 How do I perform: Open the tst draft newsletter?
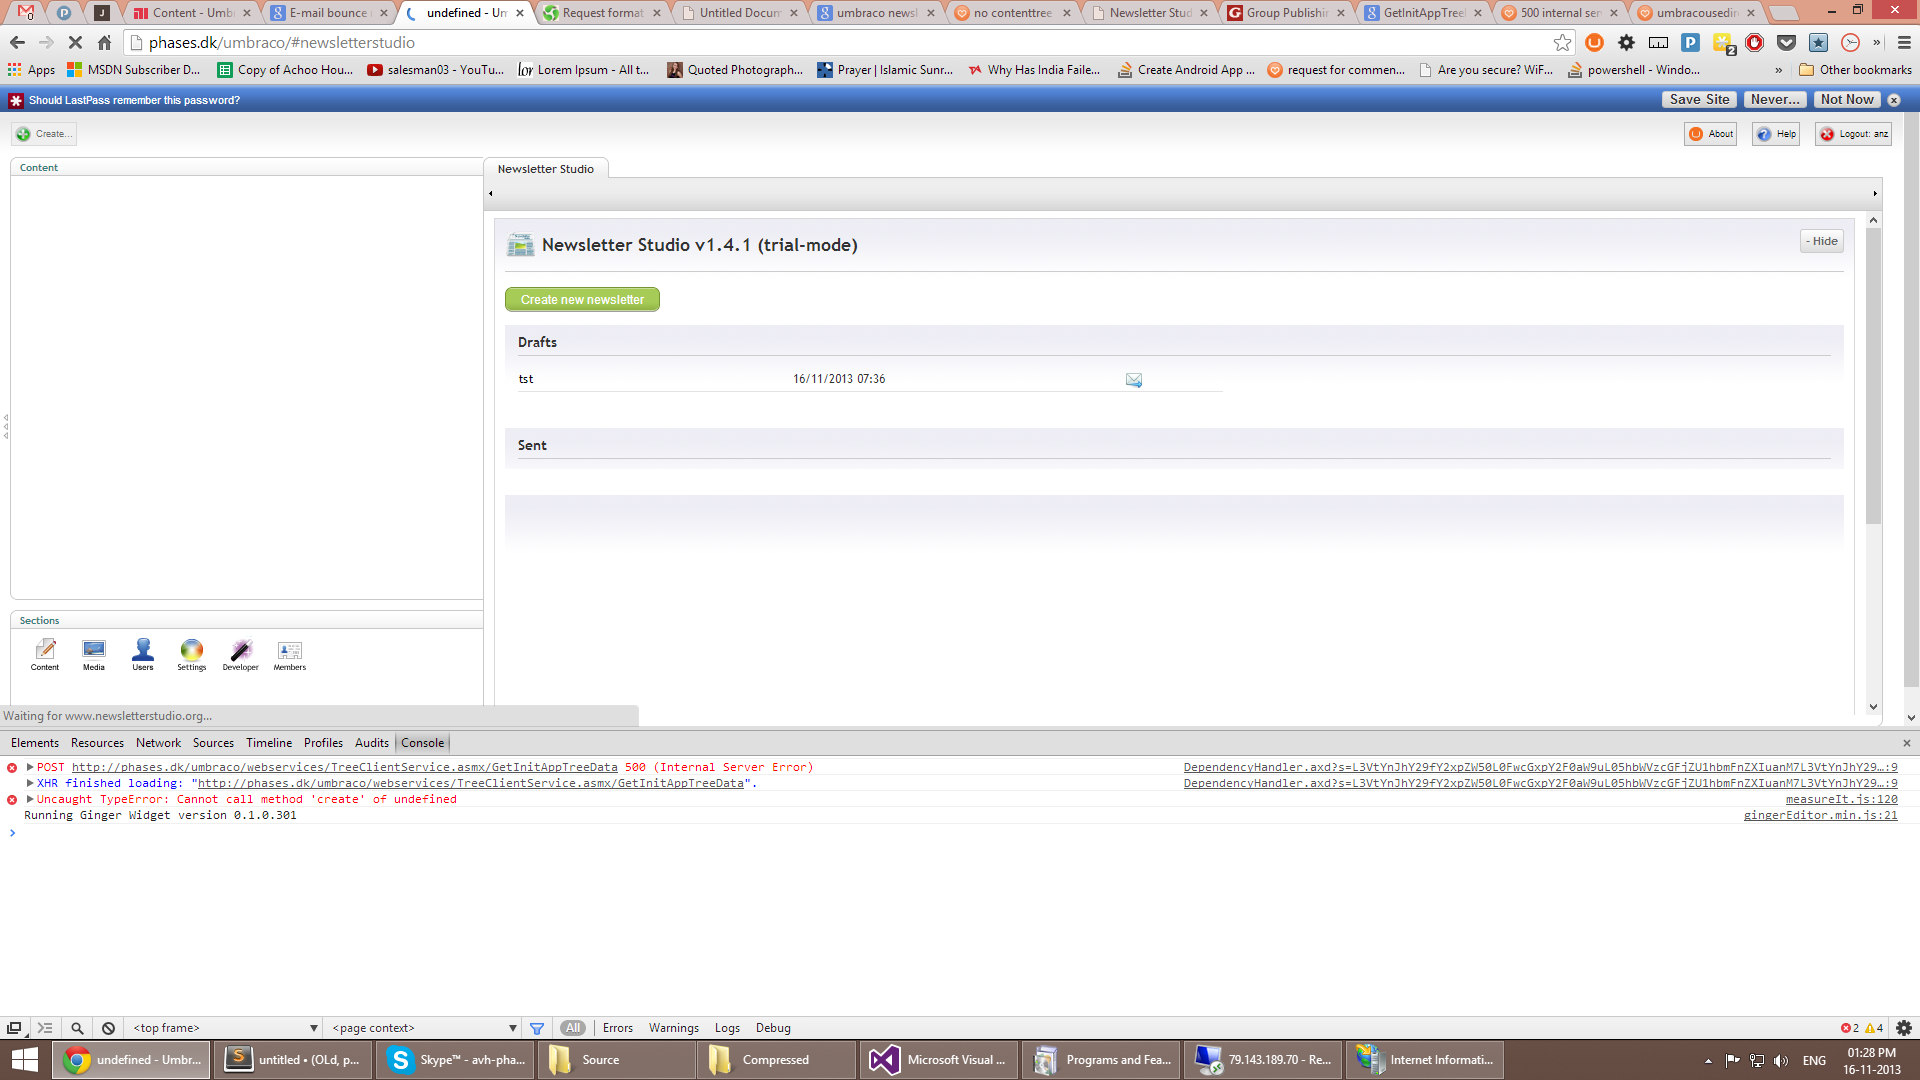click(x=526, y=379)
